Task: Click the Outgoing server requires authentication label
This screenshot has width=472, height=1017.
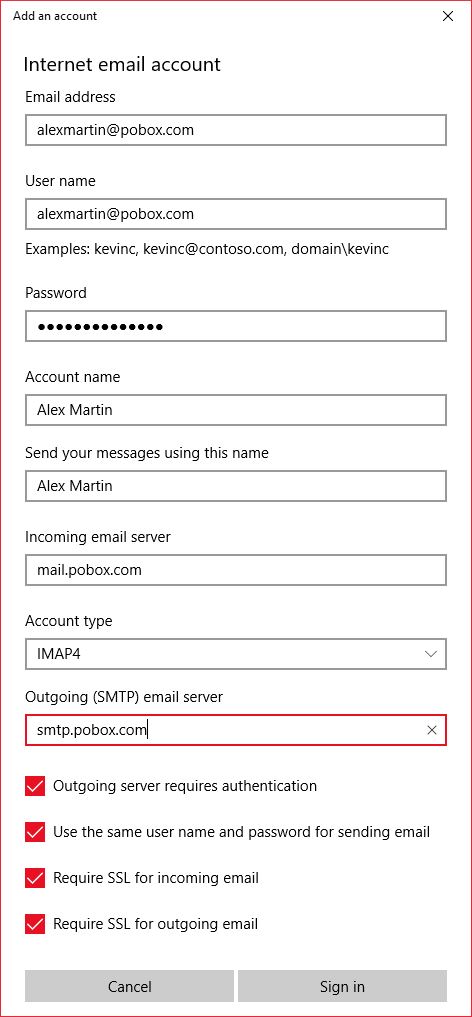Action: (185, 786)
